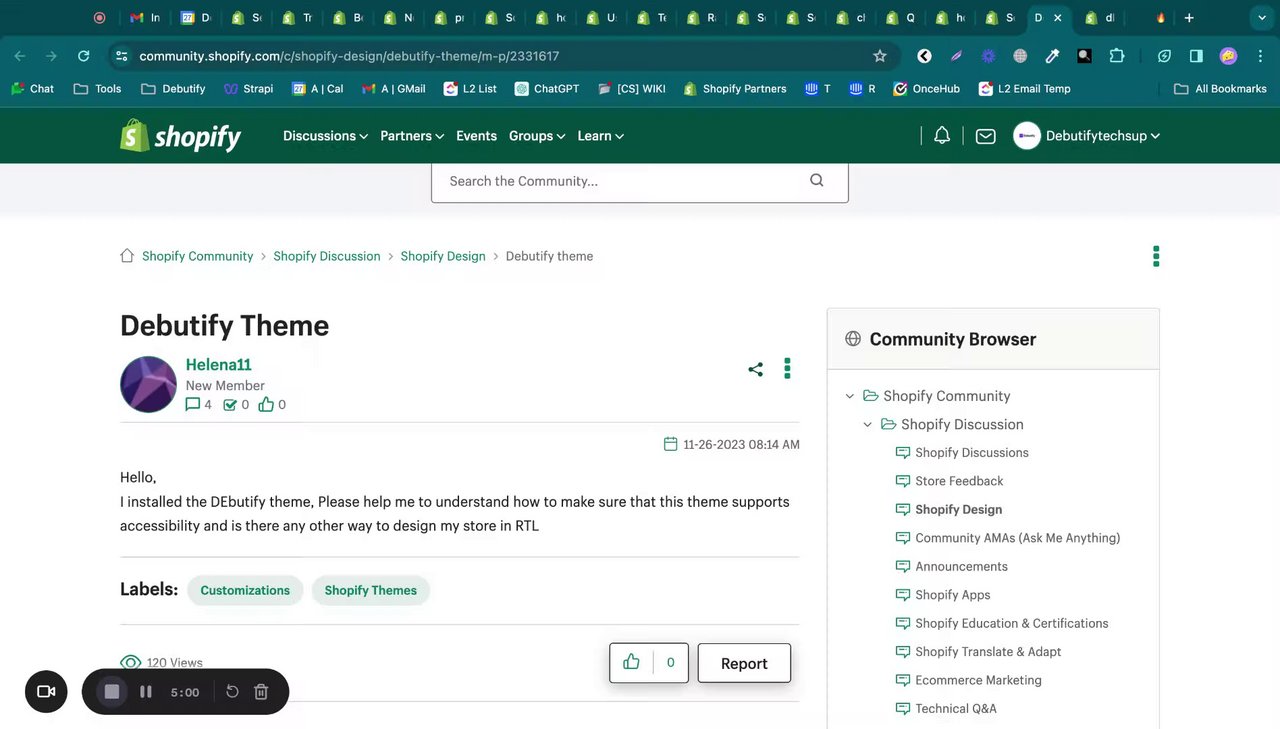The image size is (1280, 729).
Task: Pause the screen recording
Action: point(146,692)
